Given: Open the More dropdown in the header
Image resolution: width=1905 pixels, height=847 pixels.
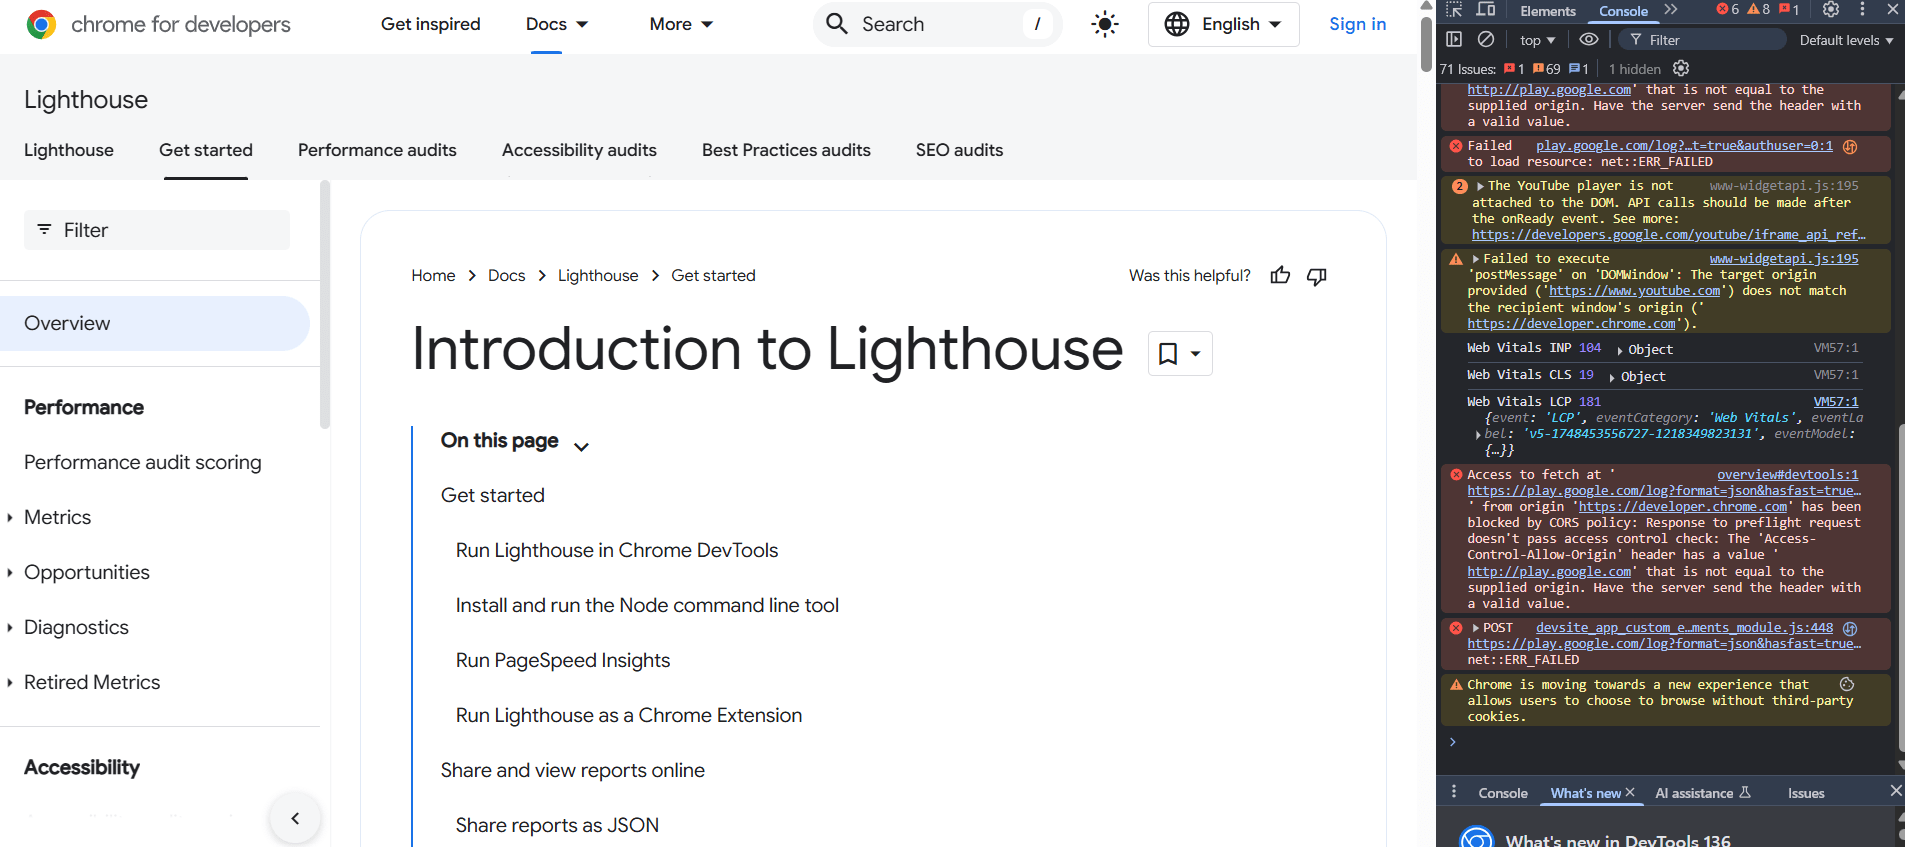Looking at the screenshot, I should [681, 24].
